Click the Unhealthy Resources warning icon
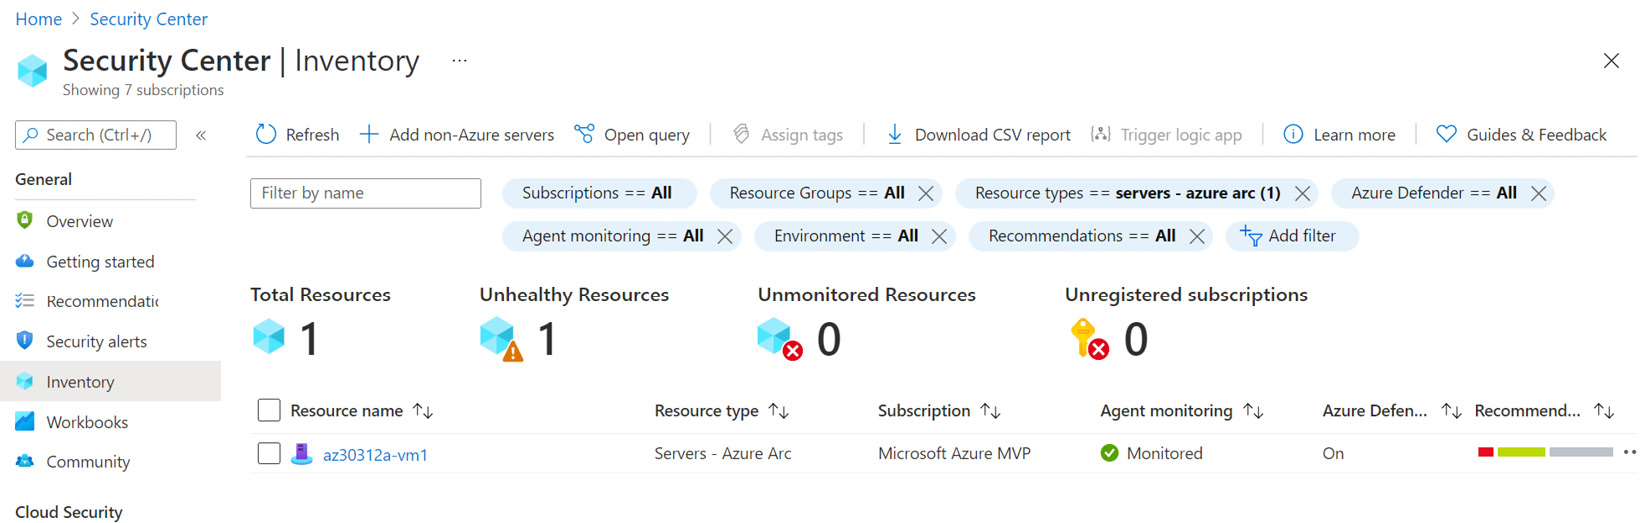1650x523 pixels. pos(501,339)
